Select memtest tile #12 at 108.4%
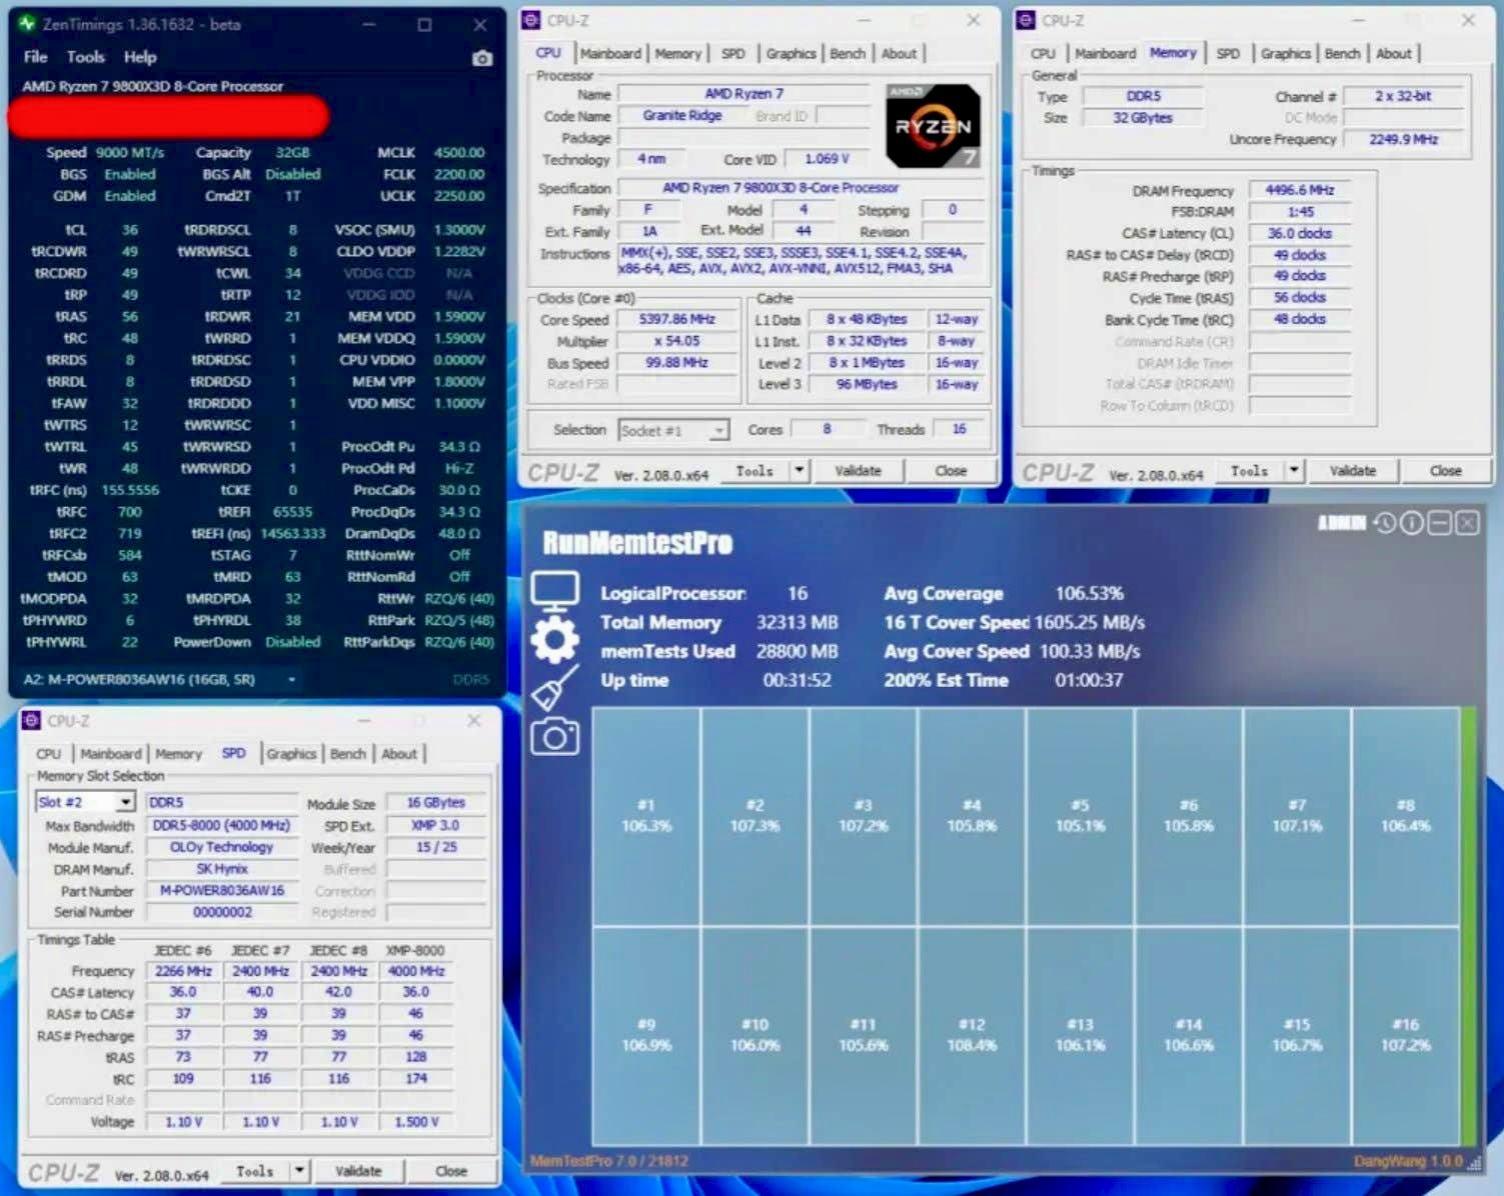Screen dimensions: 1504x1196 tap(972, 1035)
